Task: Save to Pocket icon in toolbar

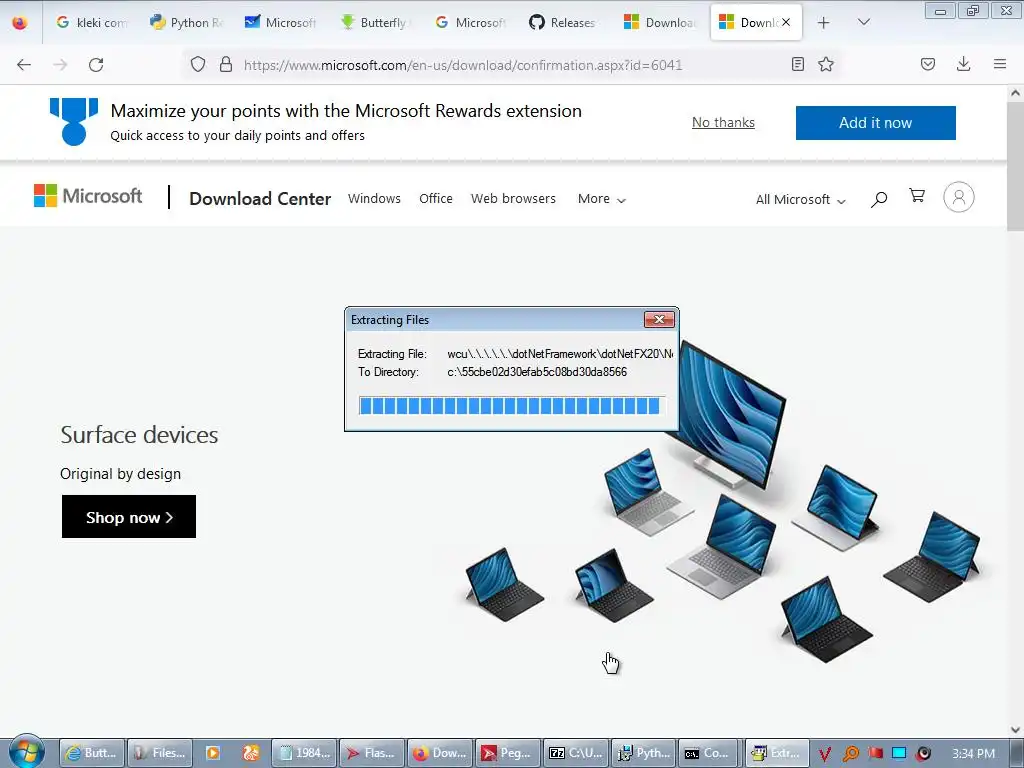Action: click(x=928, y=64)
